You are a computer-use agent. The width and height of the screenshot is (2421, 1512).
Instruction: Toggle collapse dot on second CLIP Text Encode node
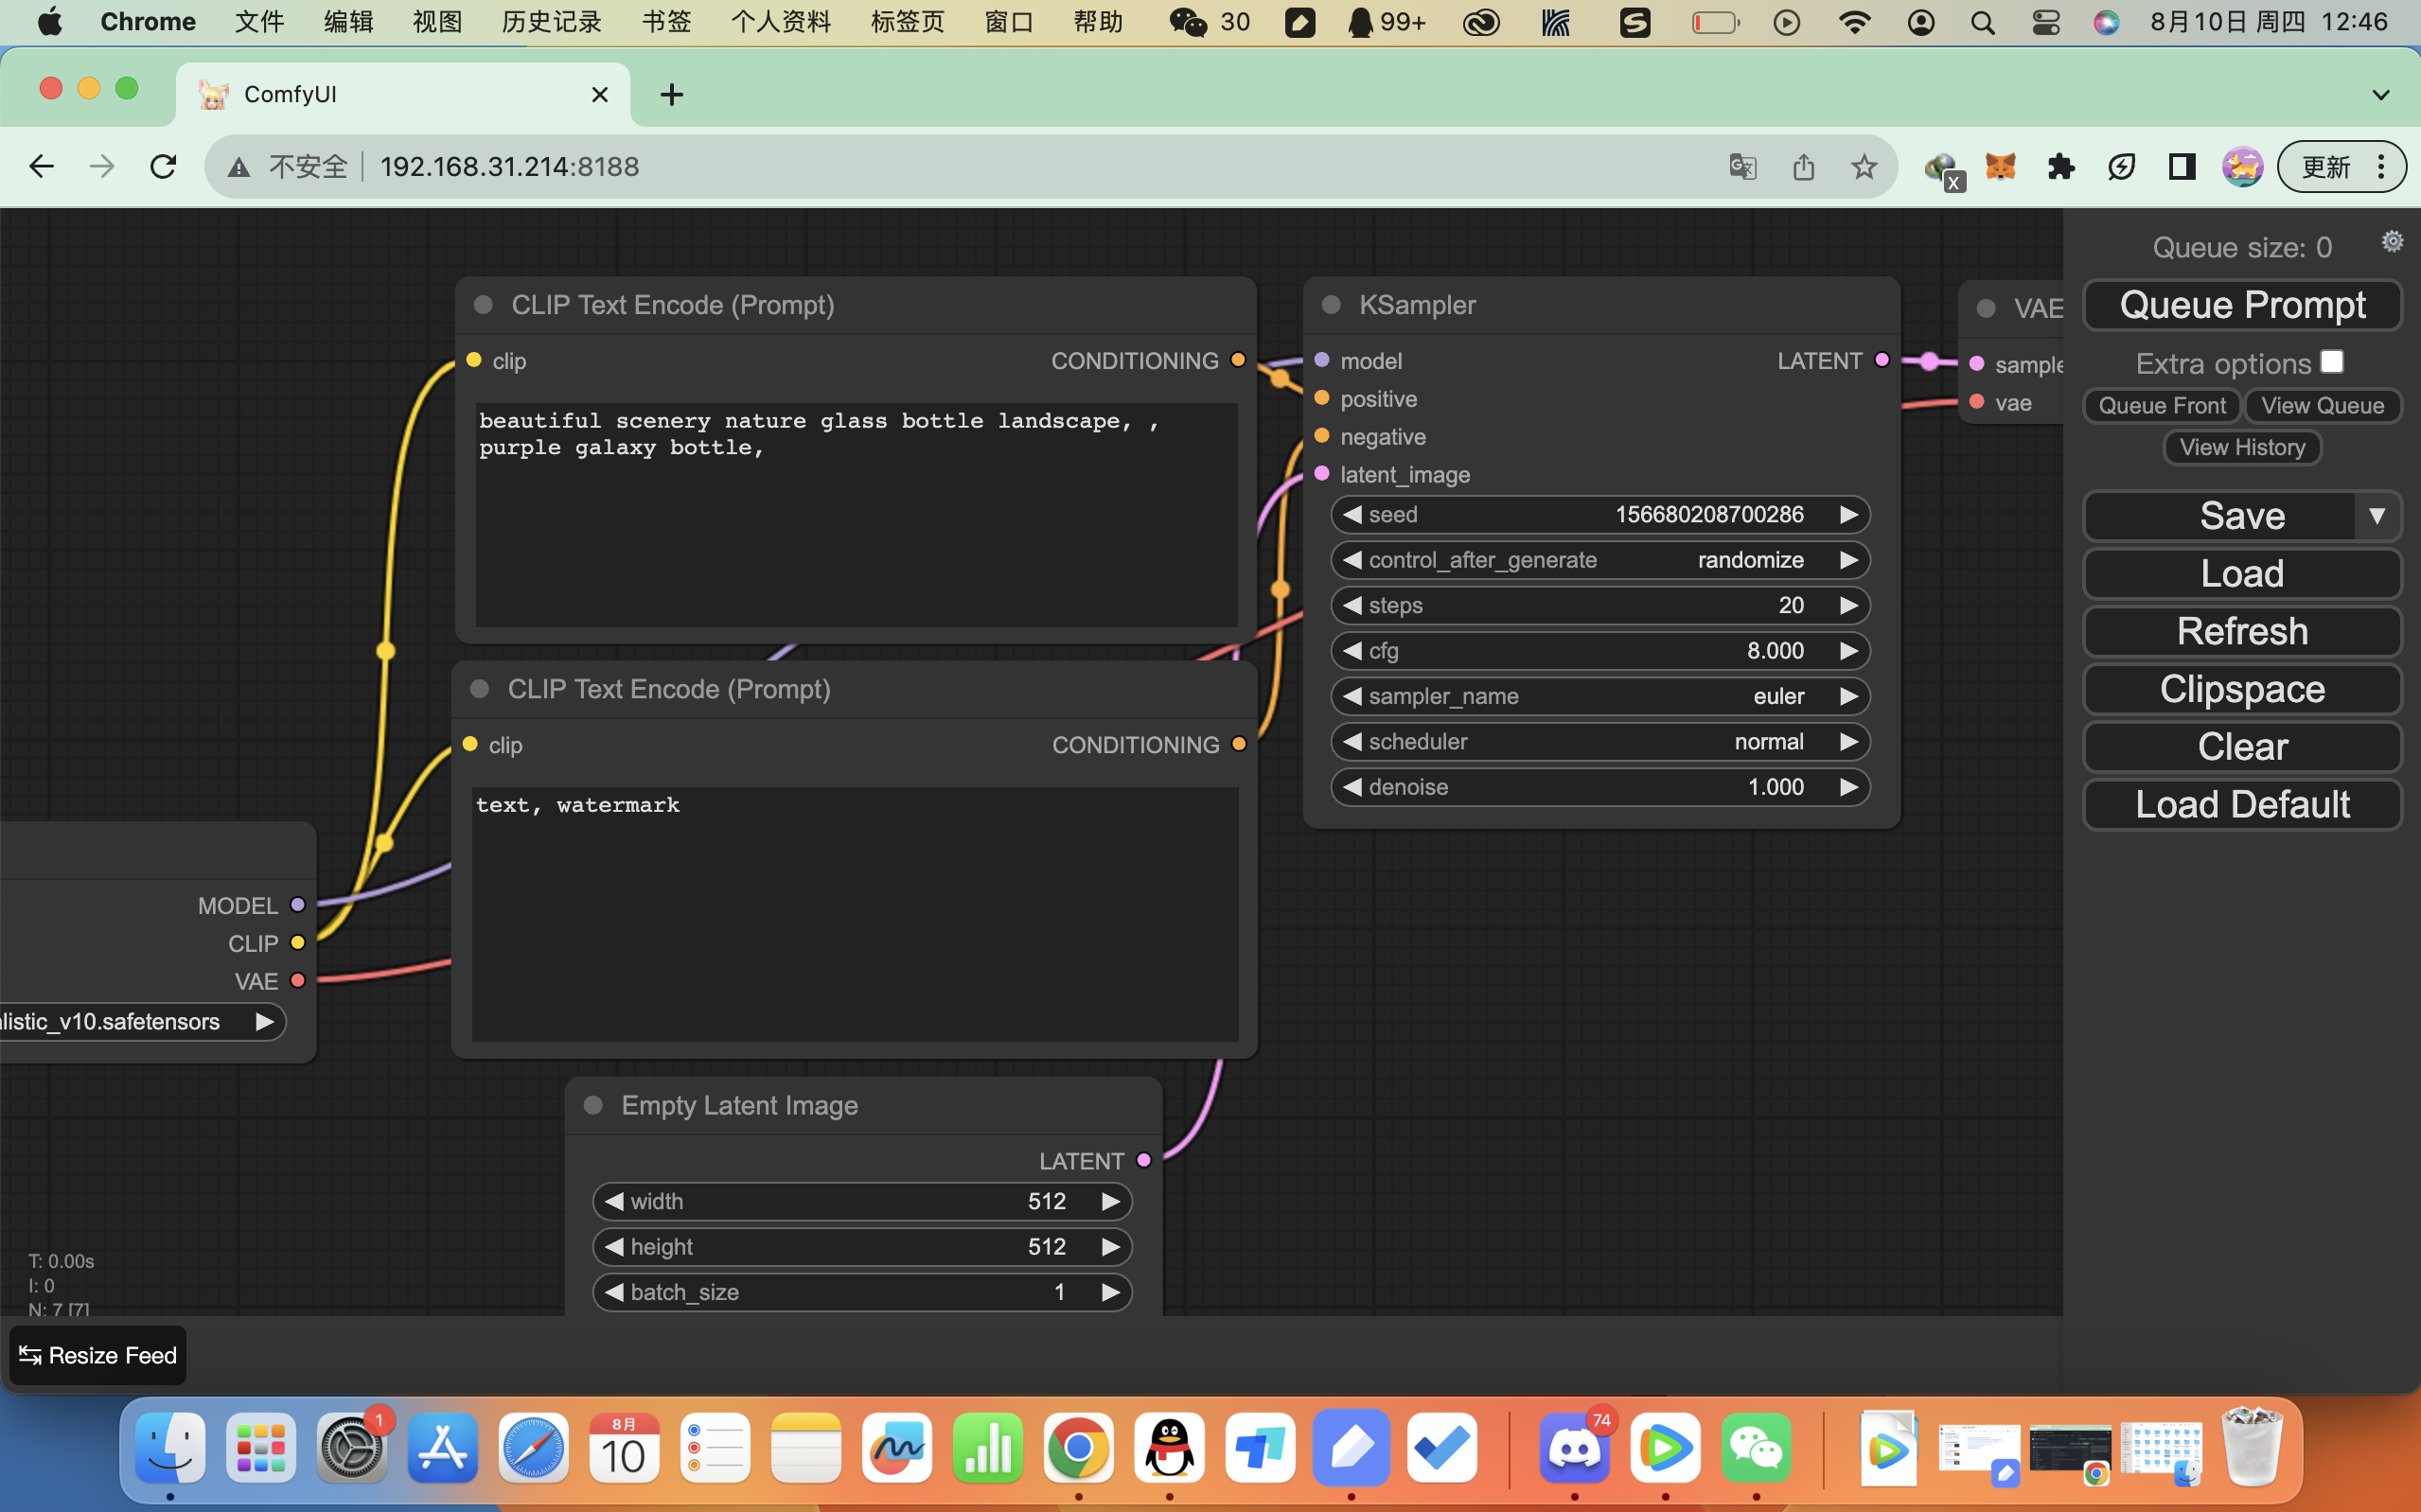(x=479, y=689)
